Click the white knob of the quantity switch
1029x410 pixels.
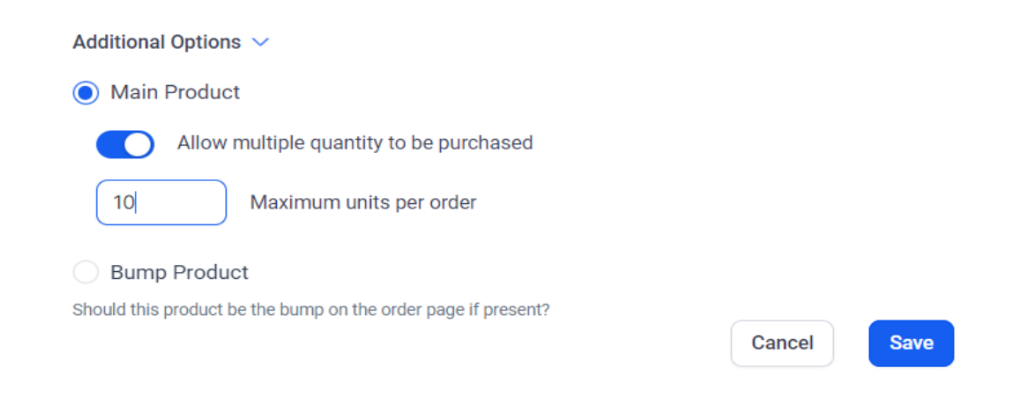(139, 144)
